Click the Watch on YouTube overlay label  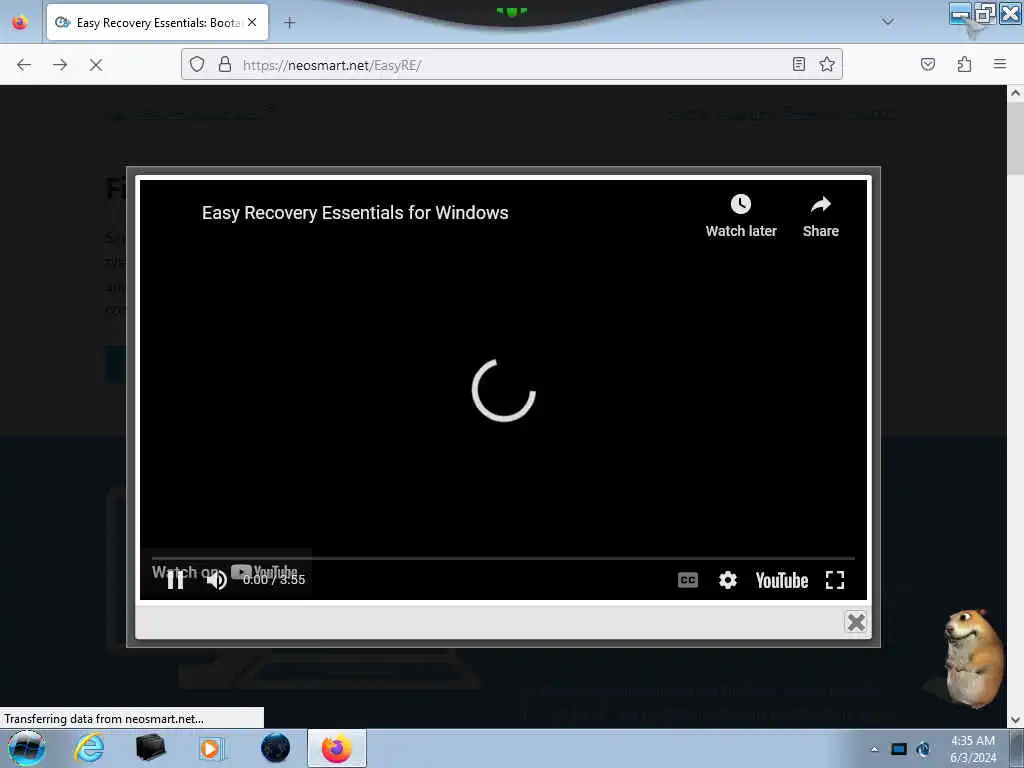point(225,572)
